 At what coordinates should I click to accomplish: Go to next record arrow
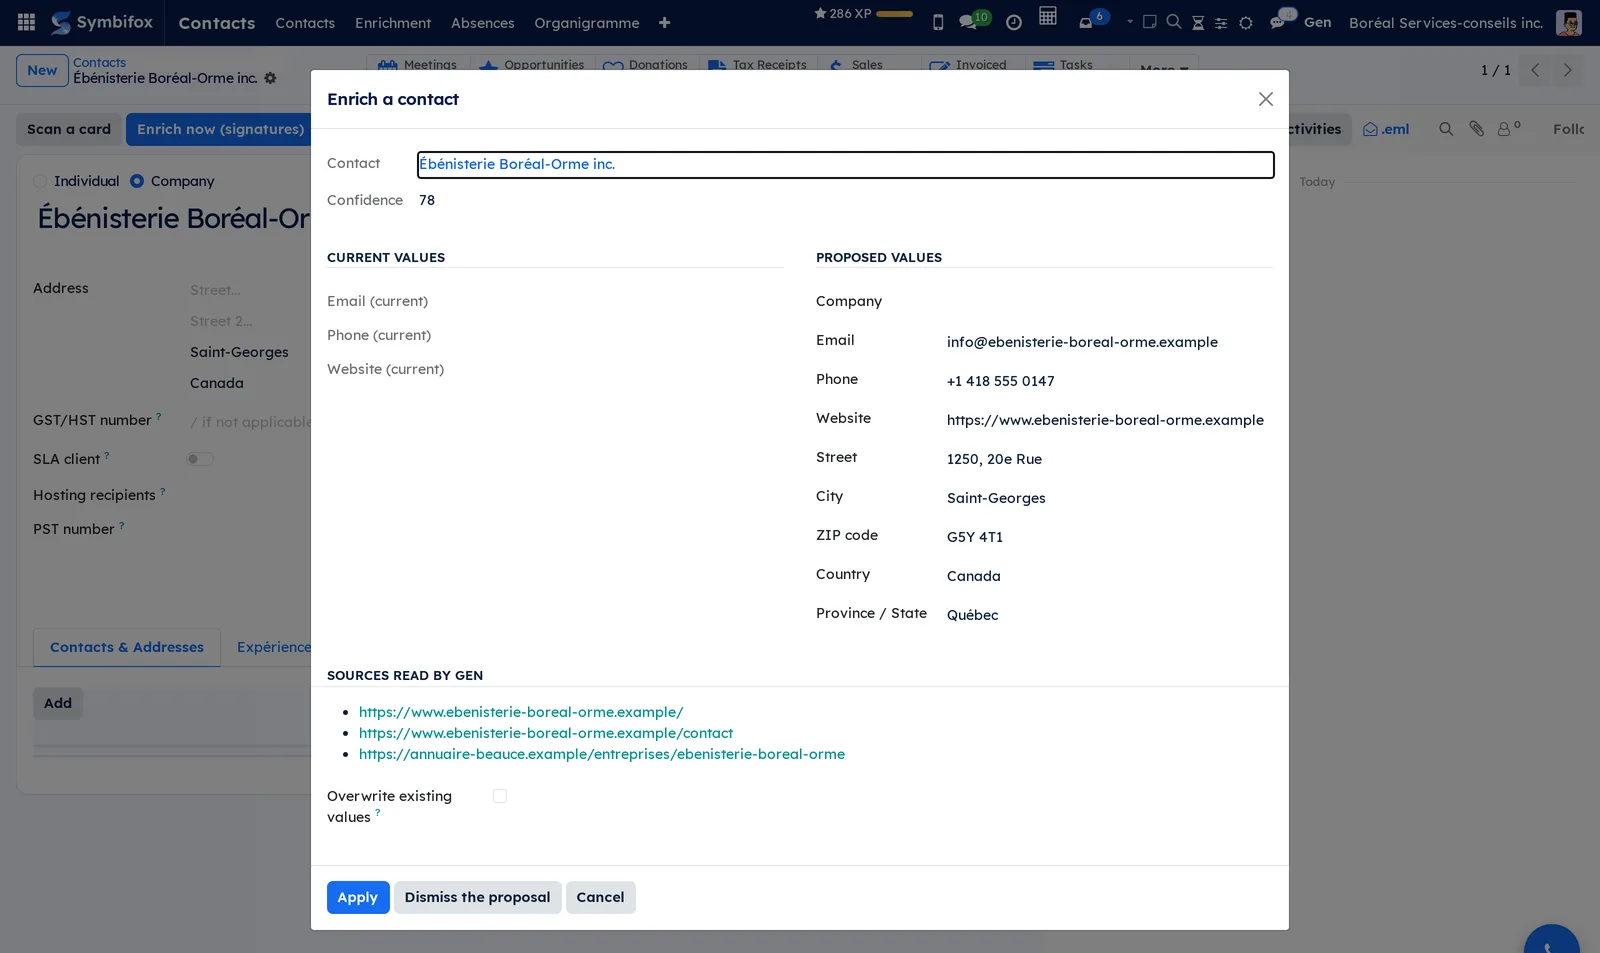(1567, 70)
